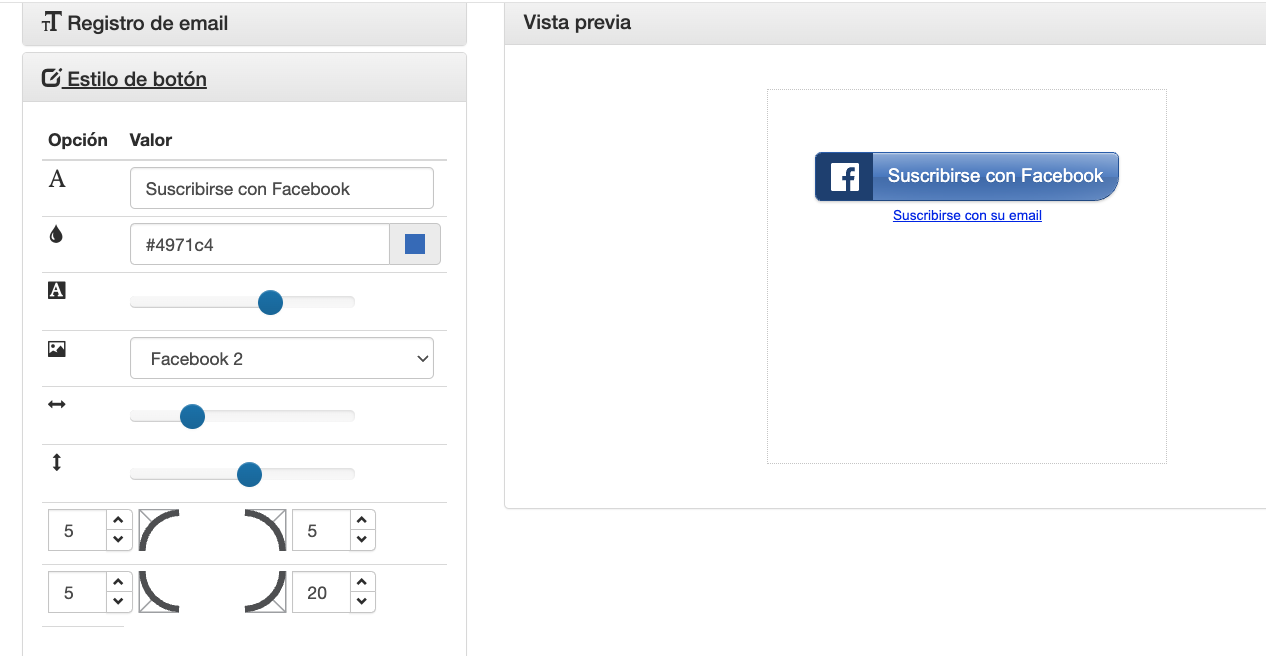Viewport: 1266px width, 656px height.
Task: Click the button text letter A icon
Action: (57, 179)
